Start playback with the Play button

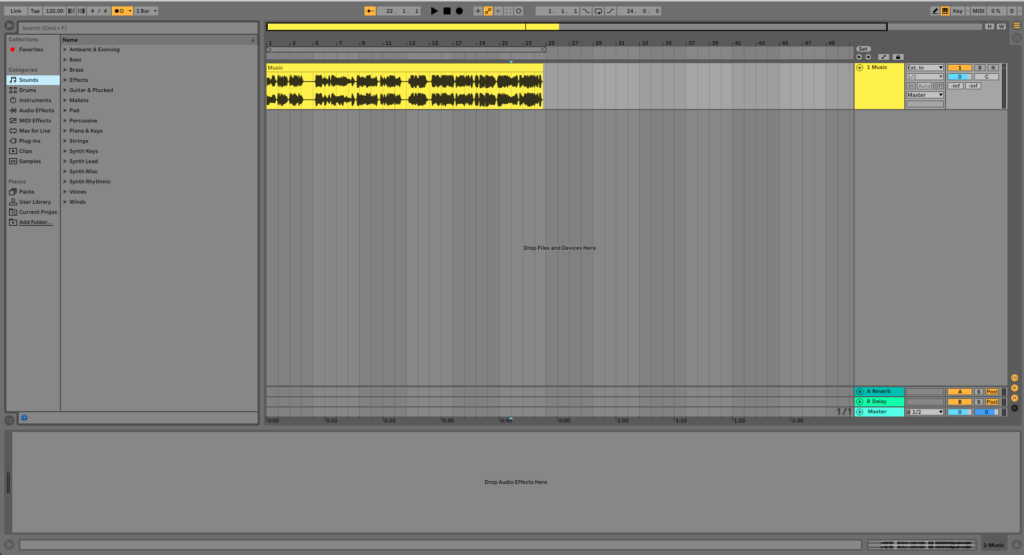(x=434, y=11)
